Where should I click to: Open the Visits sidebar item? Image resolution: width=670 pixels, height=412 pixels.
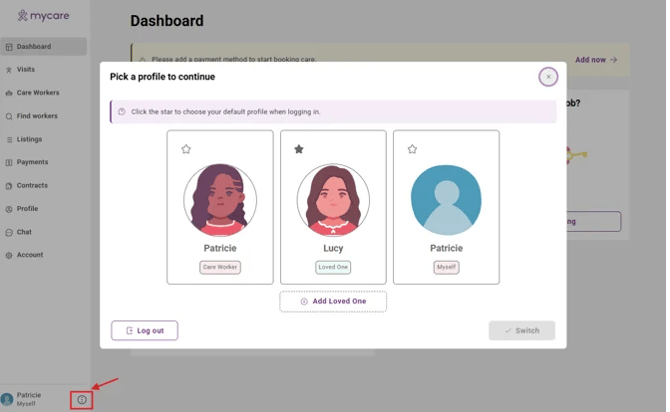[x=9, y=70]
